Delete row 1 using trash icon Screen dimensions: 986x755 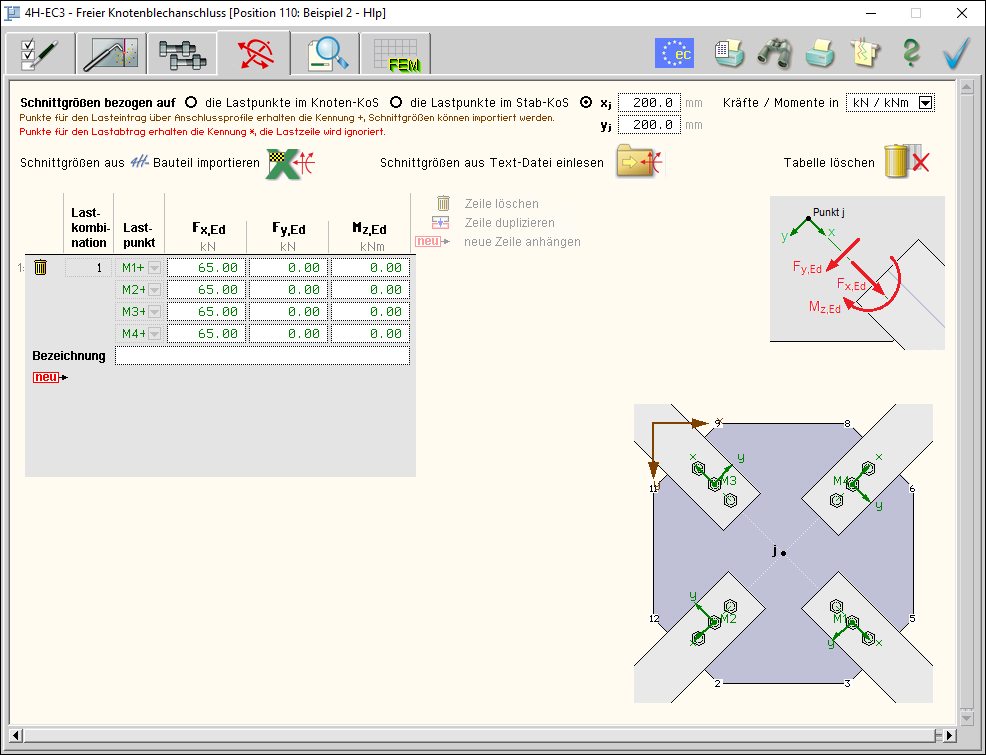41,267
